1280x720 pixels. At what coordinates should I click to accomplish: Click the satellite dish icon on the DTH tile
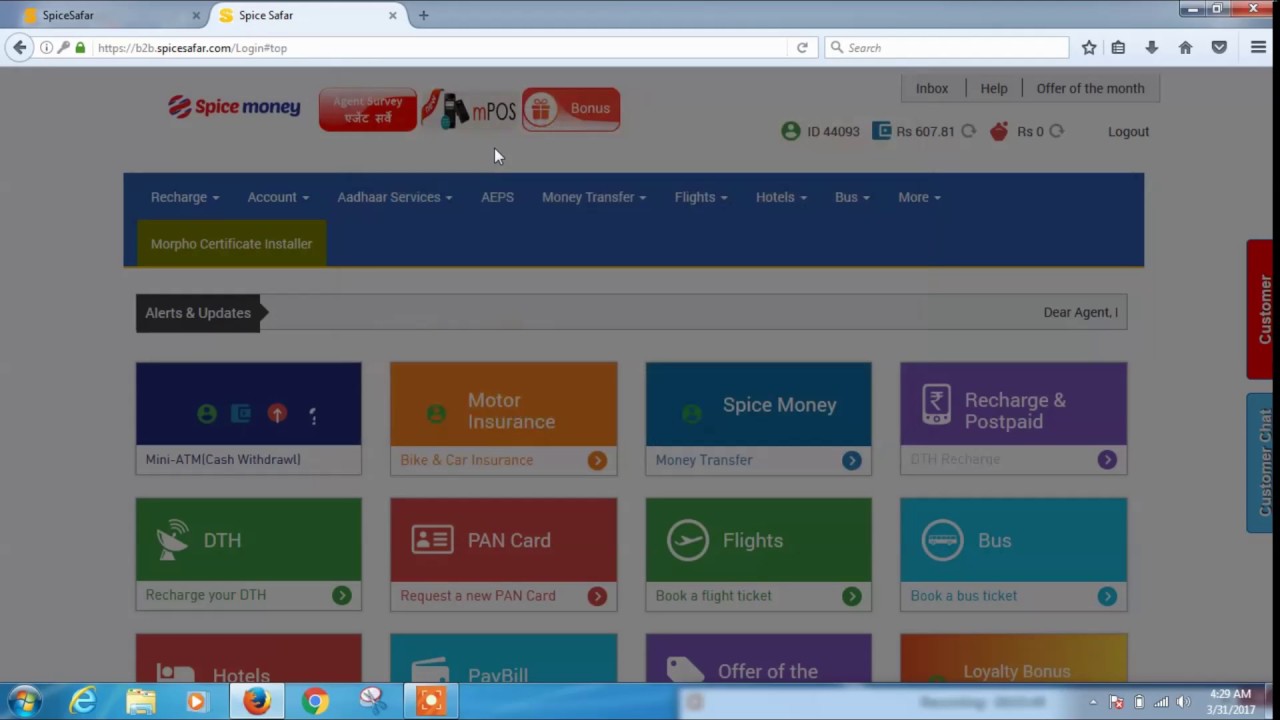[172, 539]
